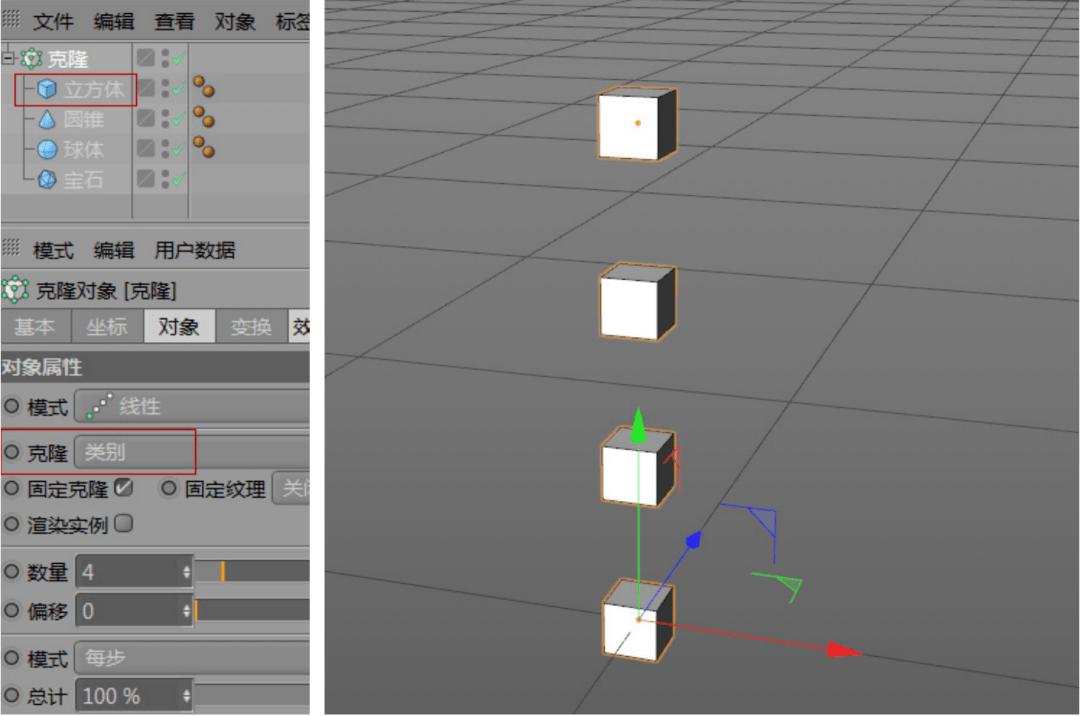Click the phong tag on 立方体 row

[204, 87]
